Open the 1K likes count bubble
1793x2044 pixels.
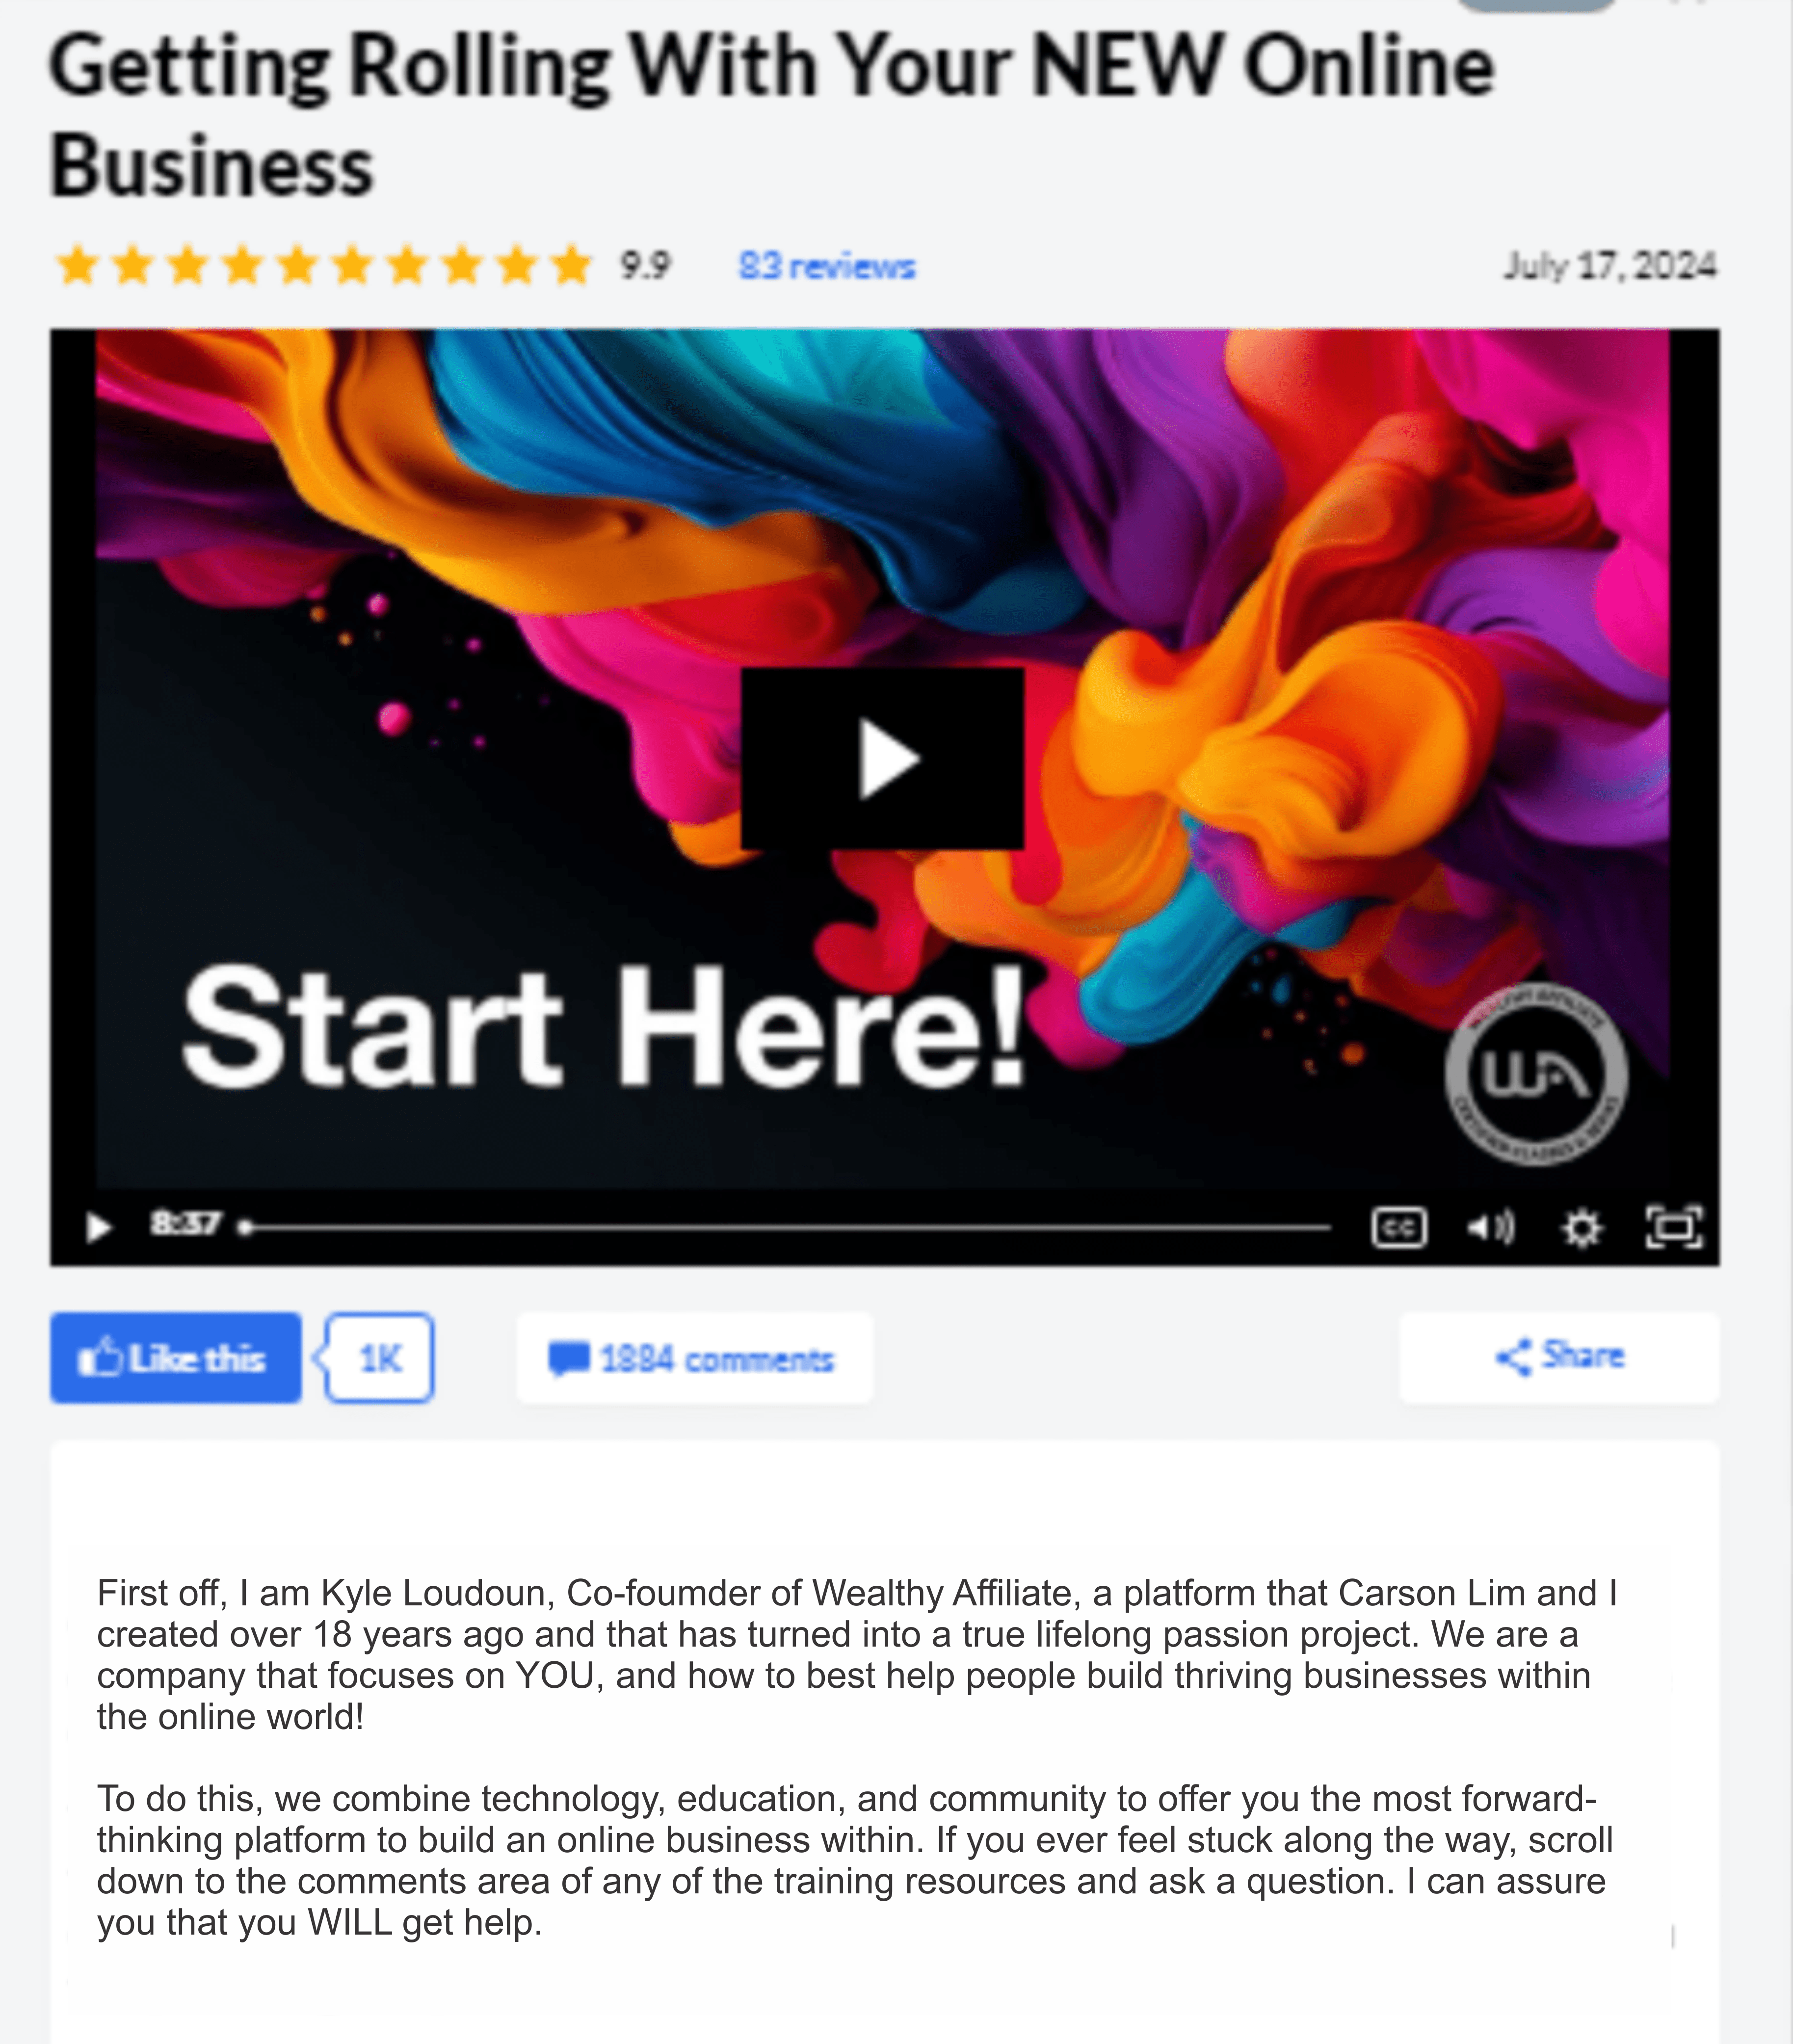click(x=379, y=1358)
